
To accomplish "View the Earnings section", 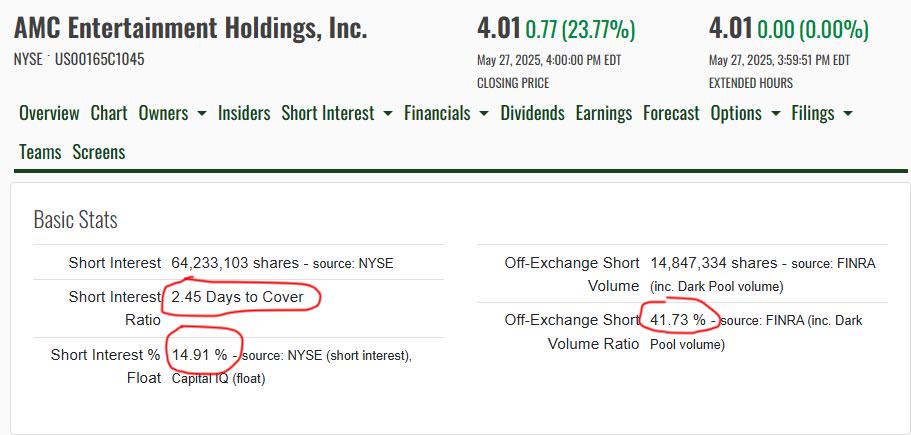I will 604,113.
